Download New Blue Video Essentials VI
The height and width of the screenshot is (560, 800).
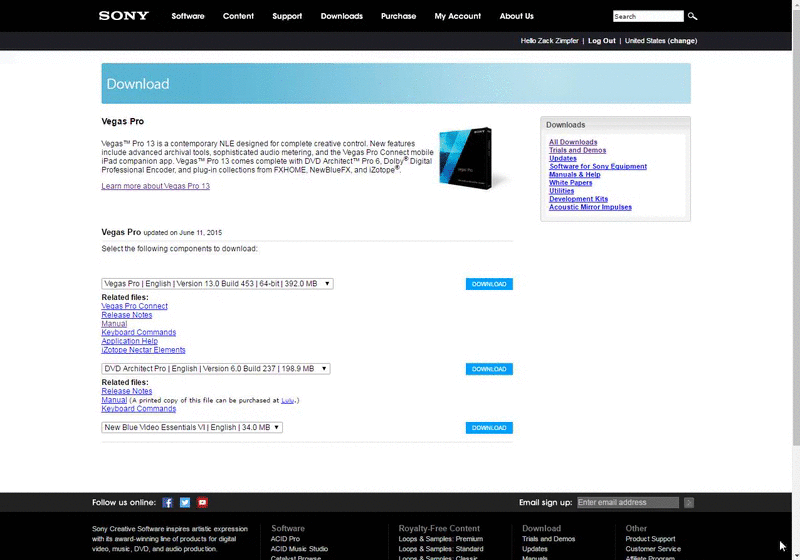489,428
